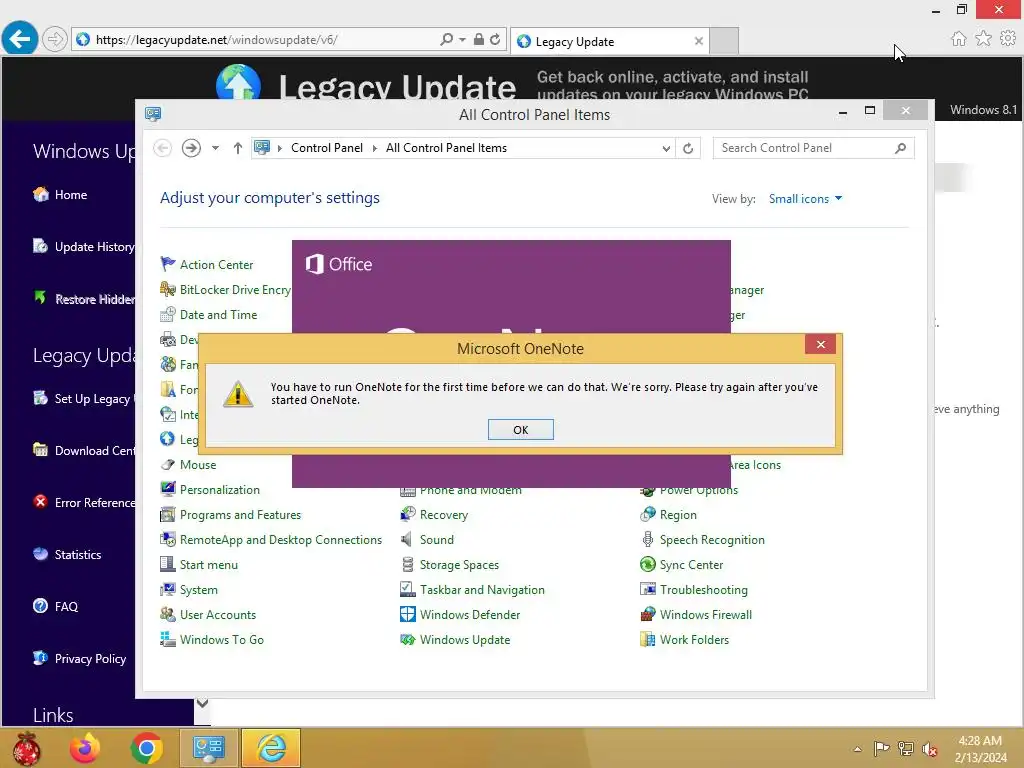Click the Troubleshooting icon
Screen dimensions: 1024x768
(x=648, y=590)
